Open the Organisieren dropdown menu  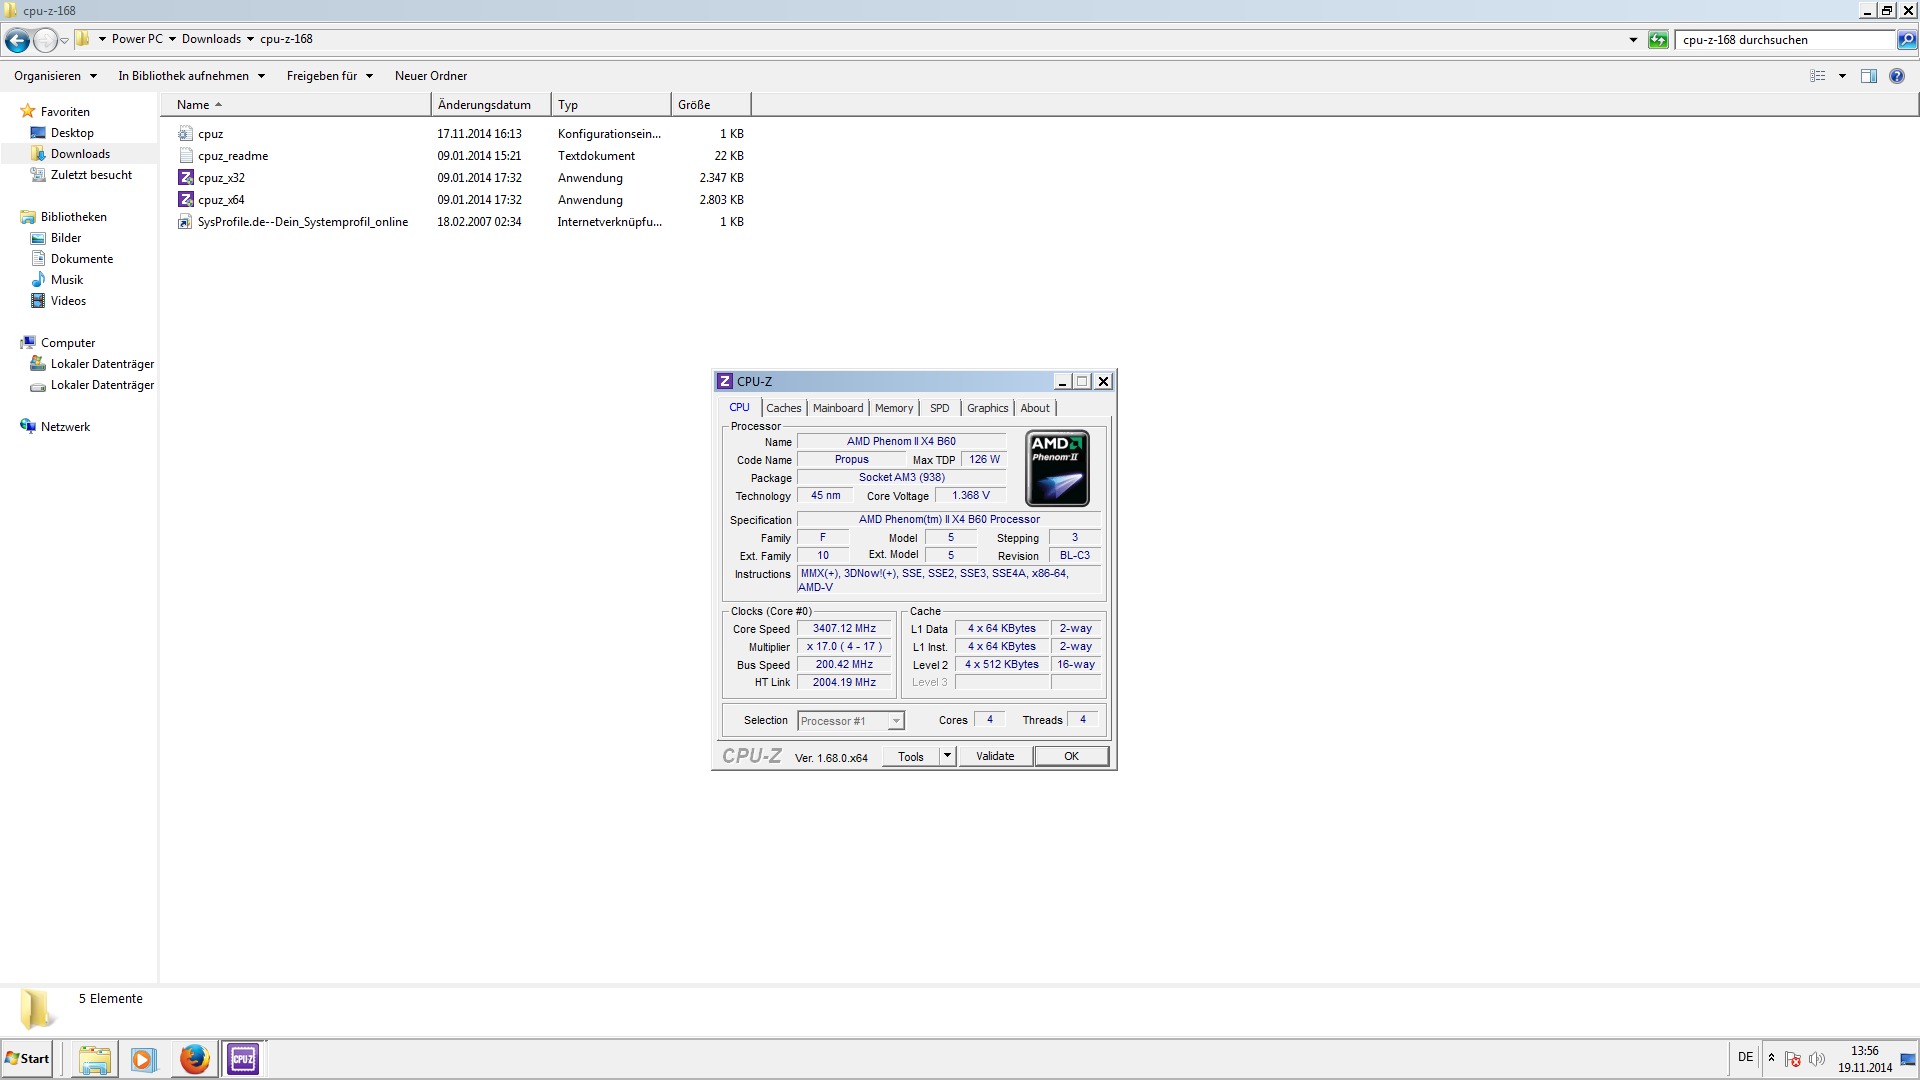tap(55, 76)
